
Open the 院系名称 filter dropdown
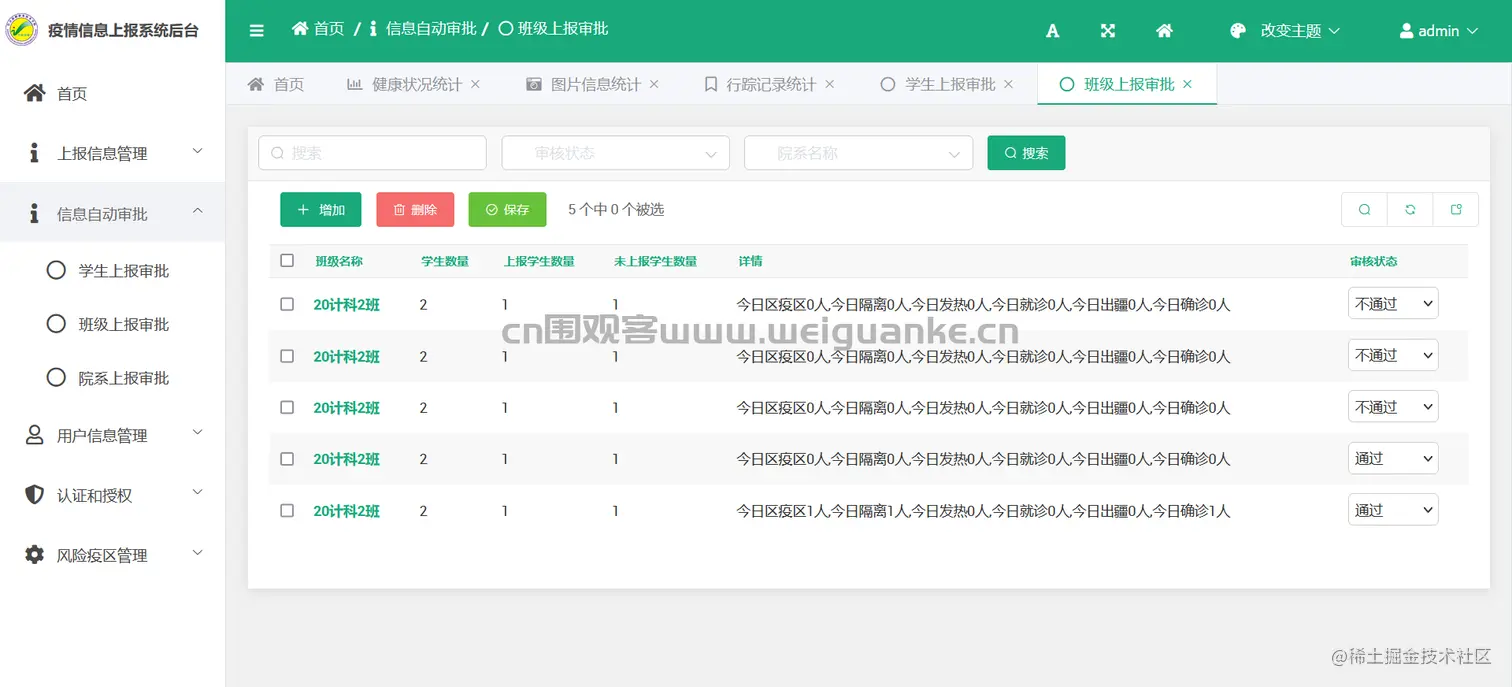(x=858, y=153)
